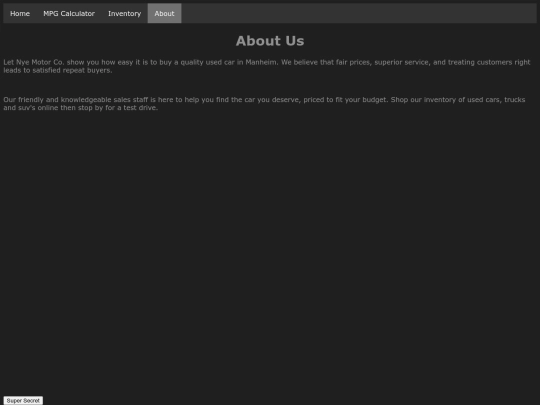The image size is (540, 405).
Task: Select the About tab in navbar
Action: pyautogui.click(x=164, y=13)
